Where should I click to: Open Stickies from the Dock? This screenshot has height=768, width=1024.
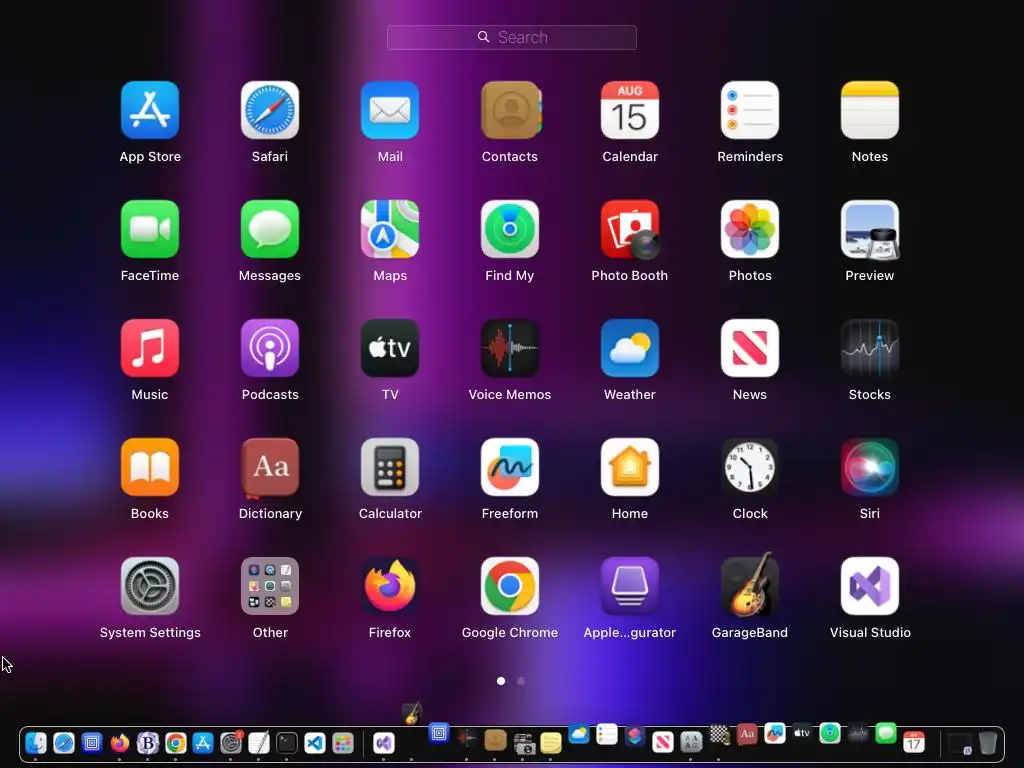(551, 743)
